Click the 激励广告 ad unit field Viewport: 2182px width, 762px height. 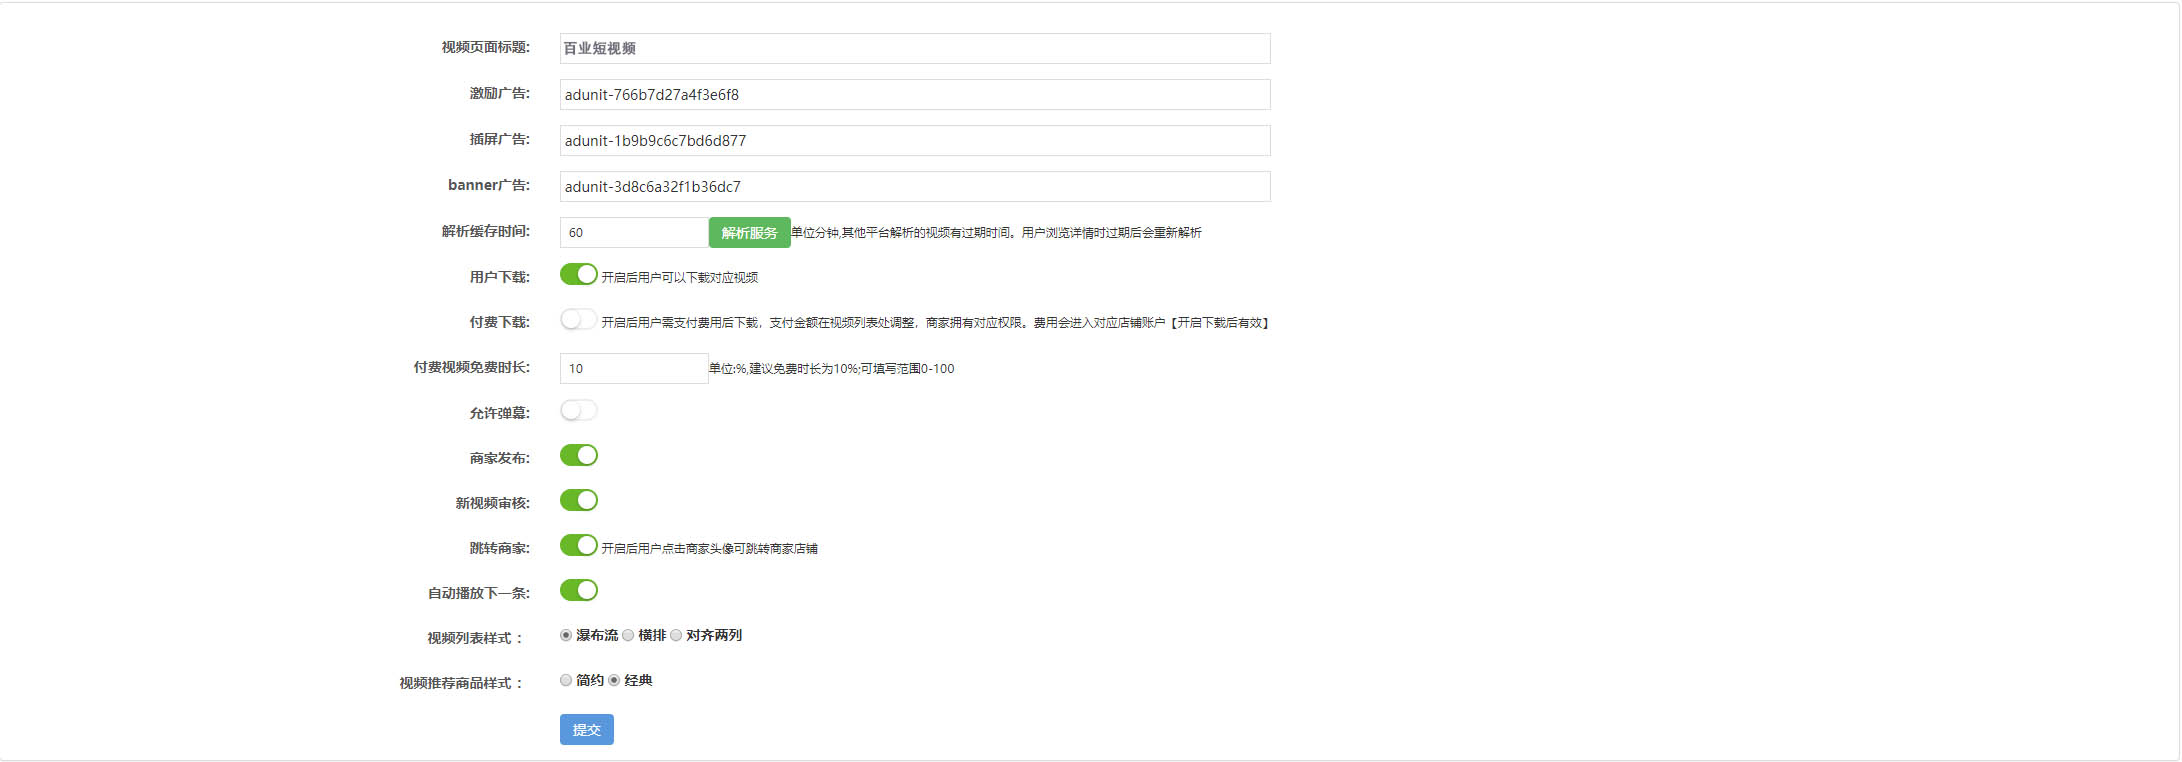click(x=914, y=95)
